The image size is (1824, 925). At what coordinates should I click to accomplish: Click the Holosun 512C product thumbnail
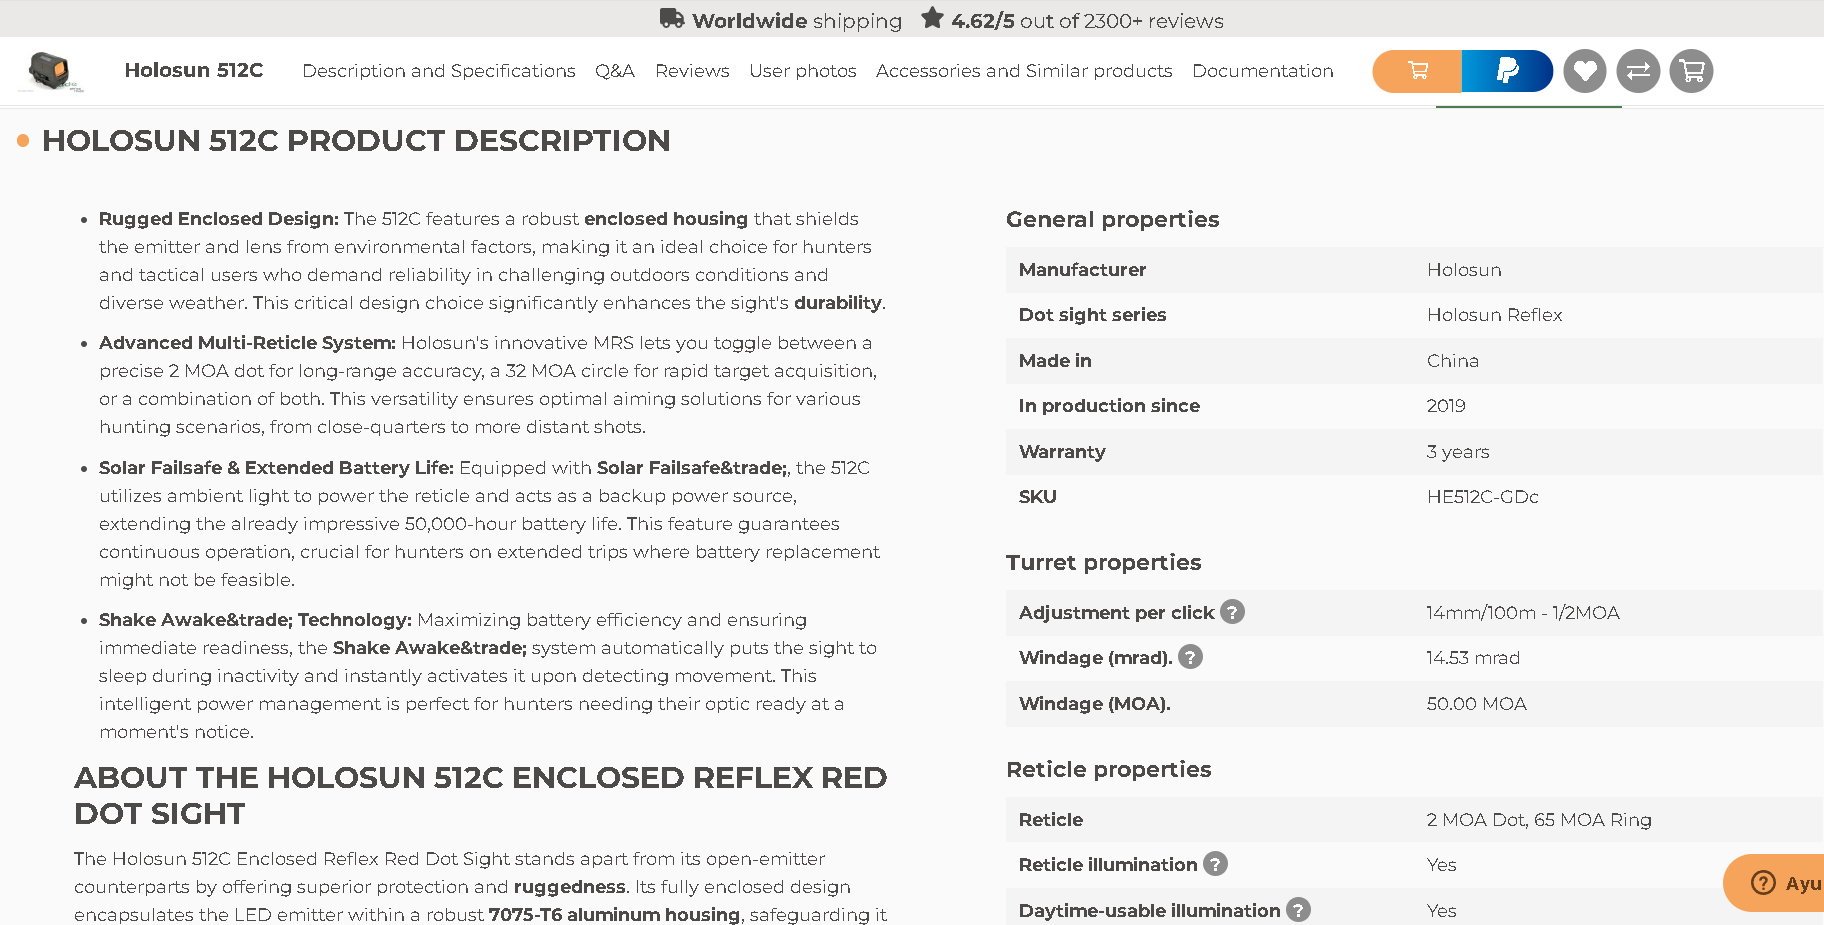click(x=50, y=71)
